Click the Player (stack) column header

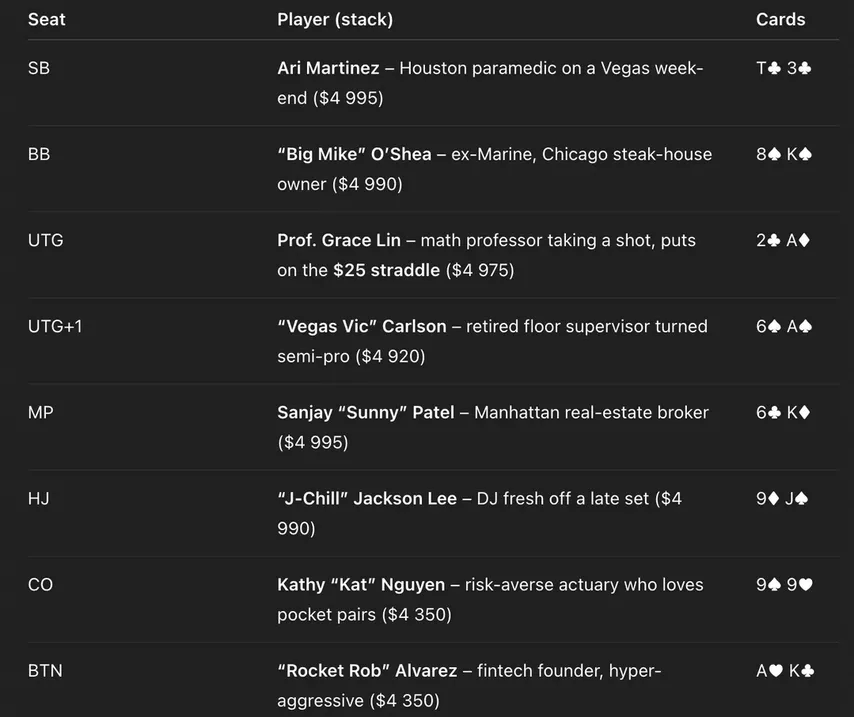pyautogui.click(x=335, y=20)
